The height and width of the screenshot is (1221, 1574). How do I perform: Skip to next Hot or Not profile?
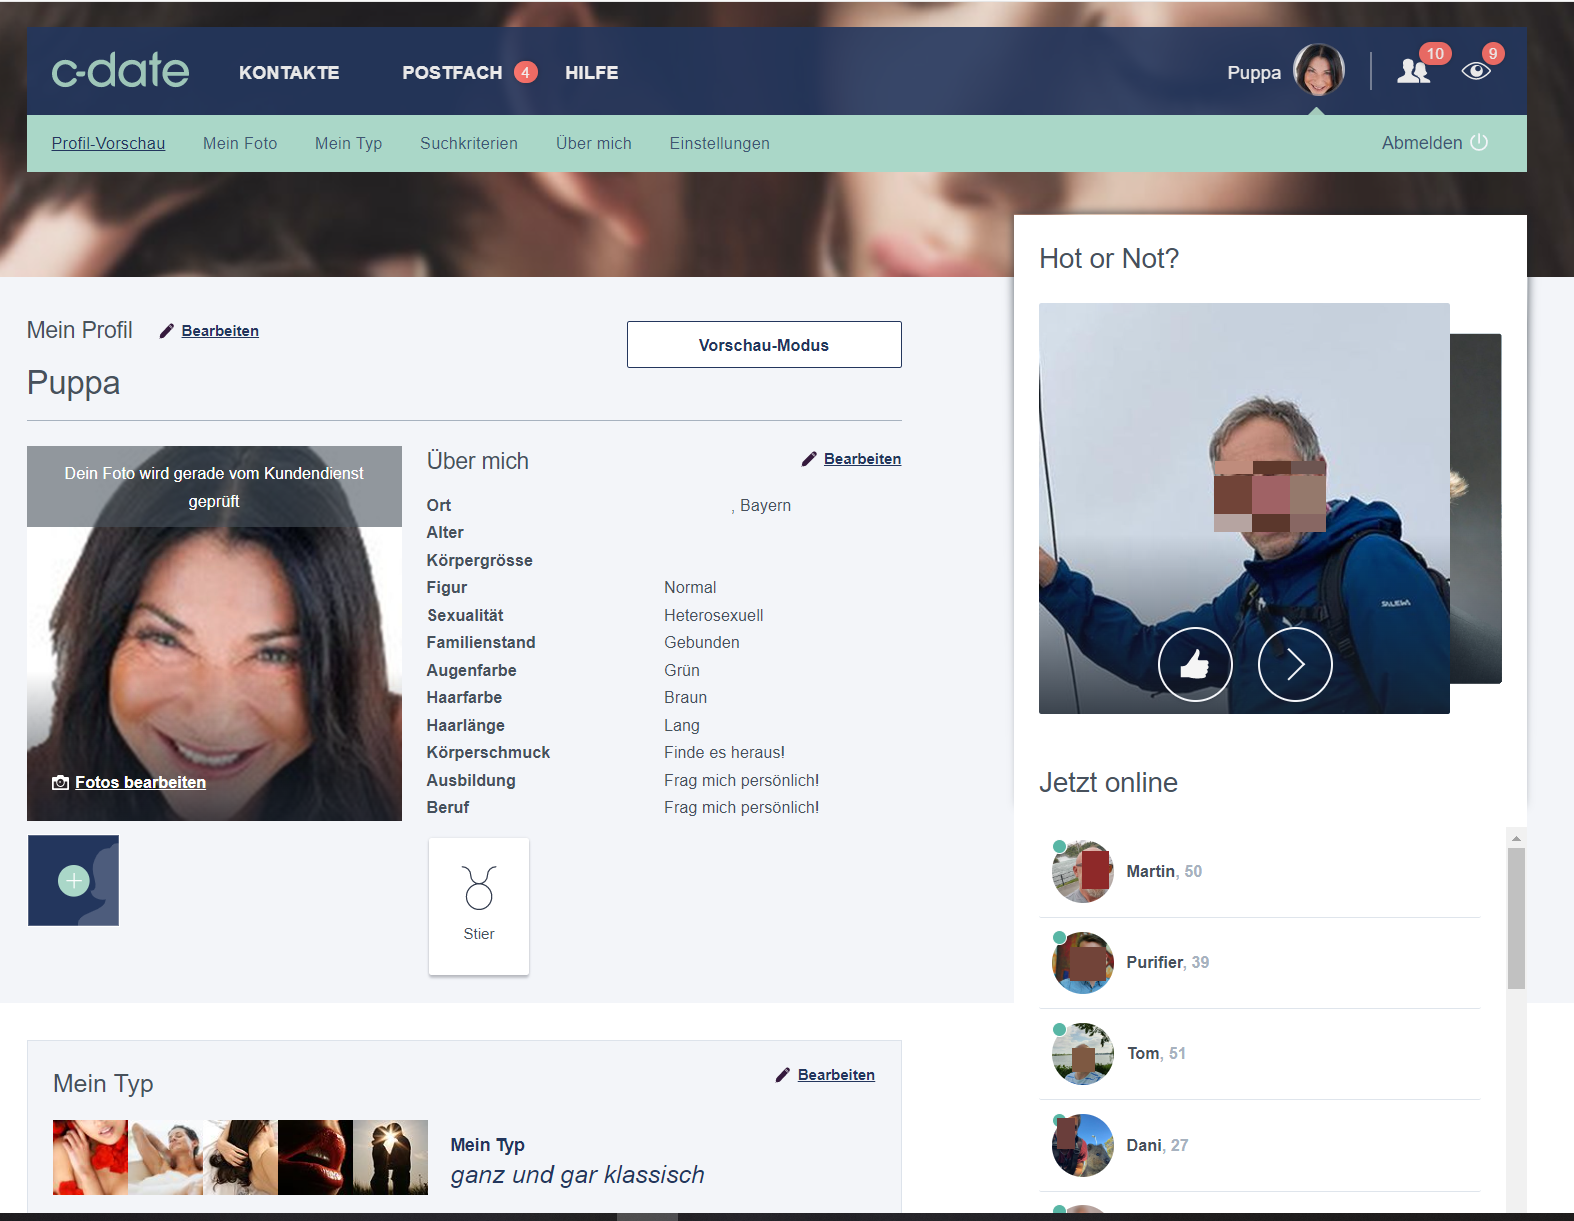pos(1295,664)
